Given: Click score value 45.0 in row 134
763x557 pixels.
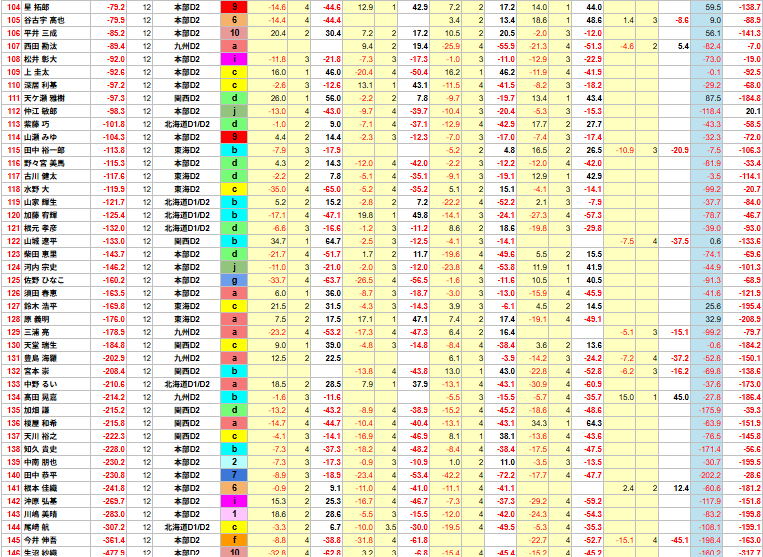Looking at the screenshot, I should pyautogui.click(x=681, y=397).
